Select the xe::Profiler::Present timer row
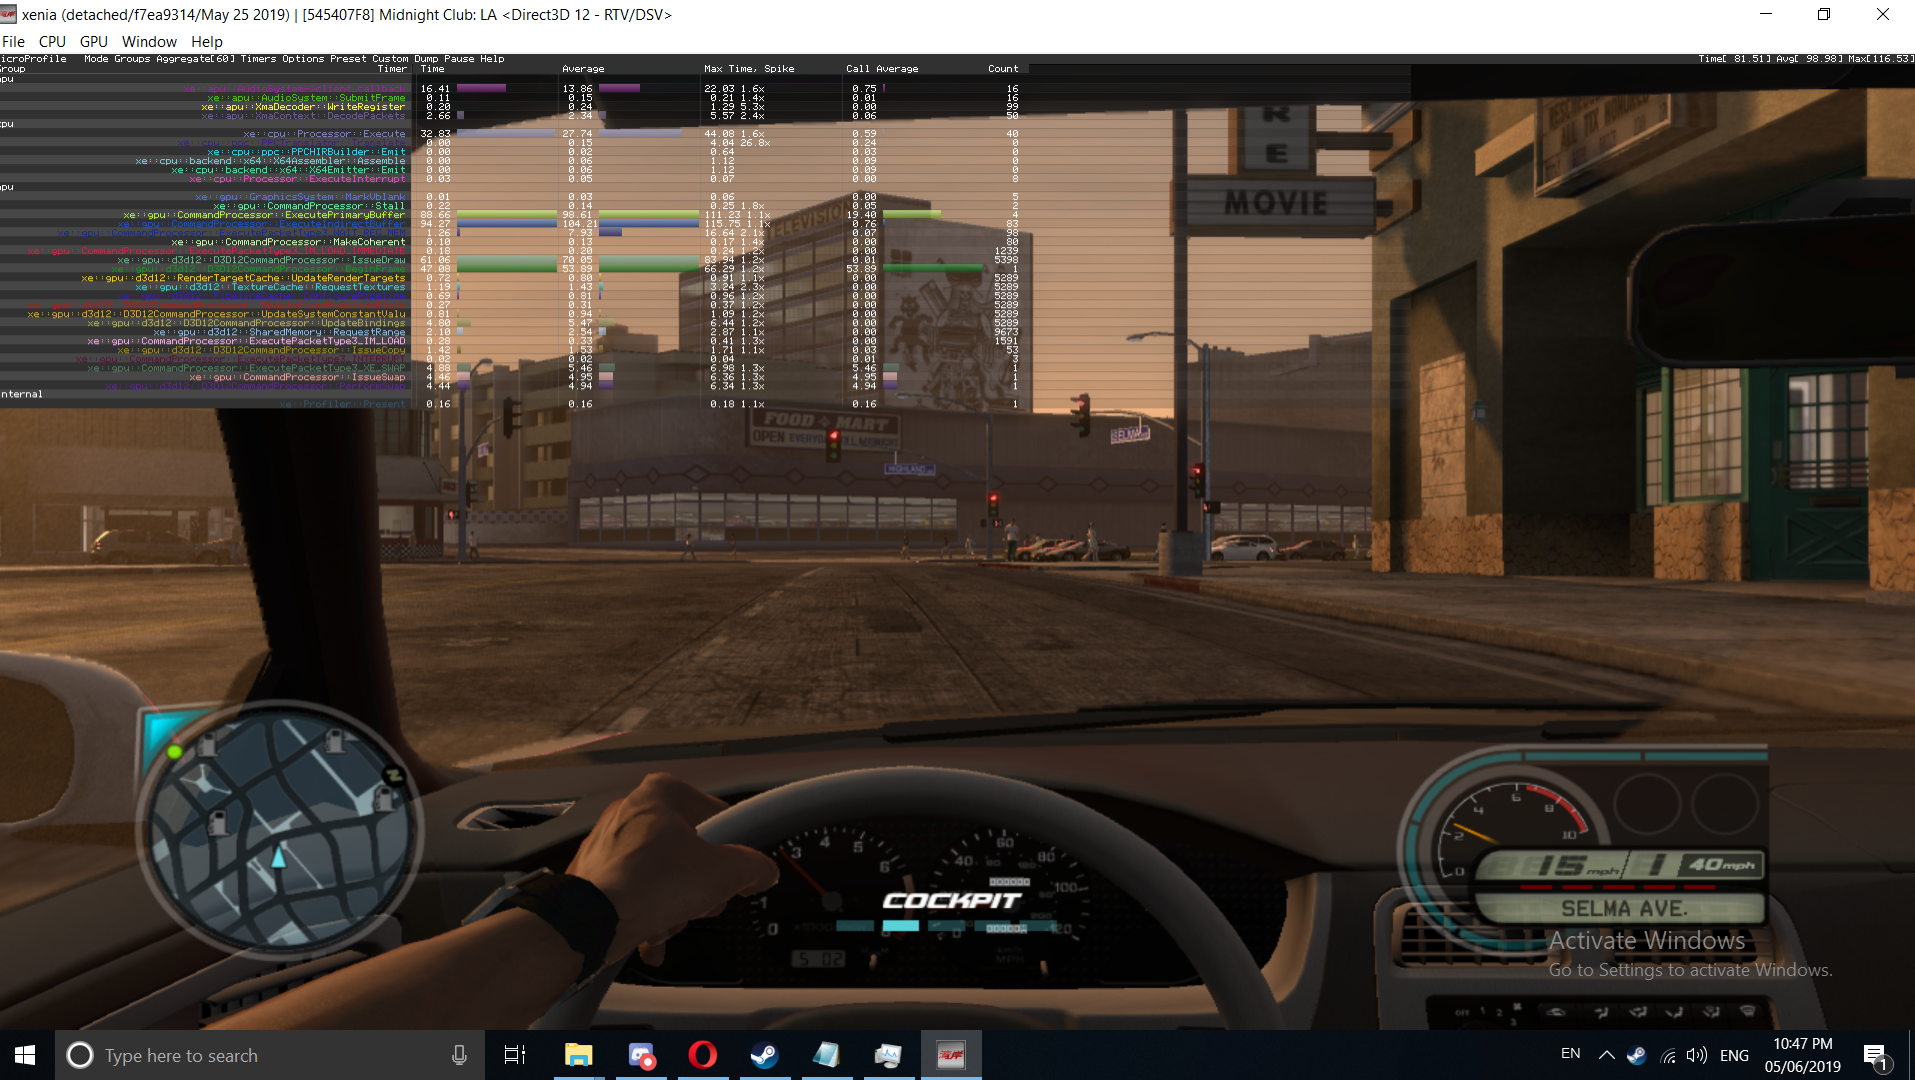 342,404
